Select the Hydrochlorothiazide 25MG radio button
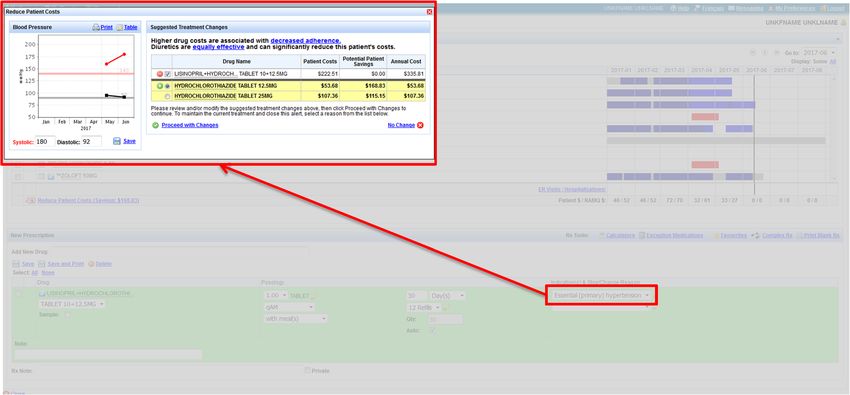The width and height of the screenshot is (850, 395). coord(168,96)
